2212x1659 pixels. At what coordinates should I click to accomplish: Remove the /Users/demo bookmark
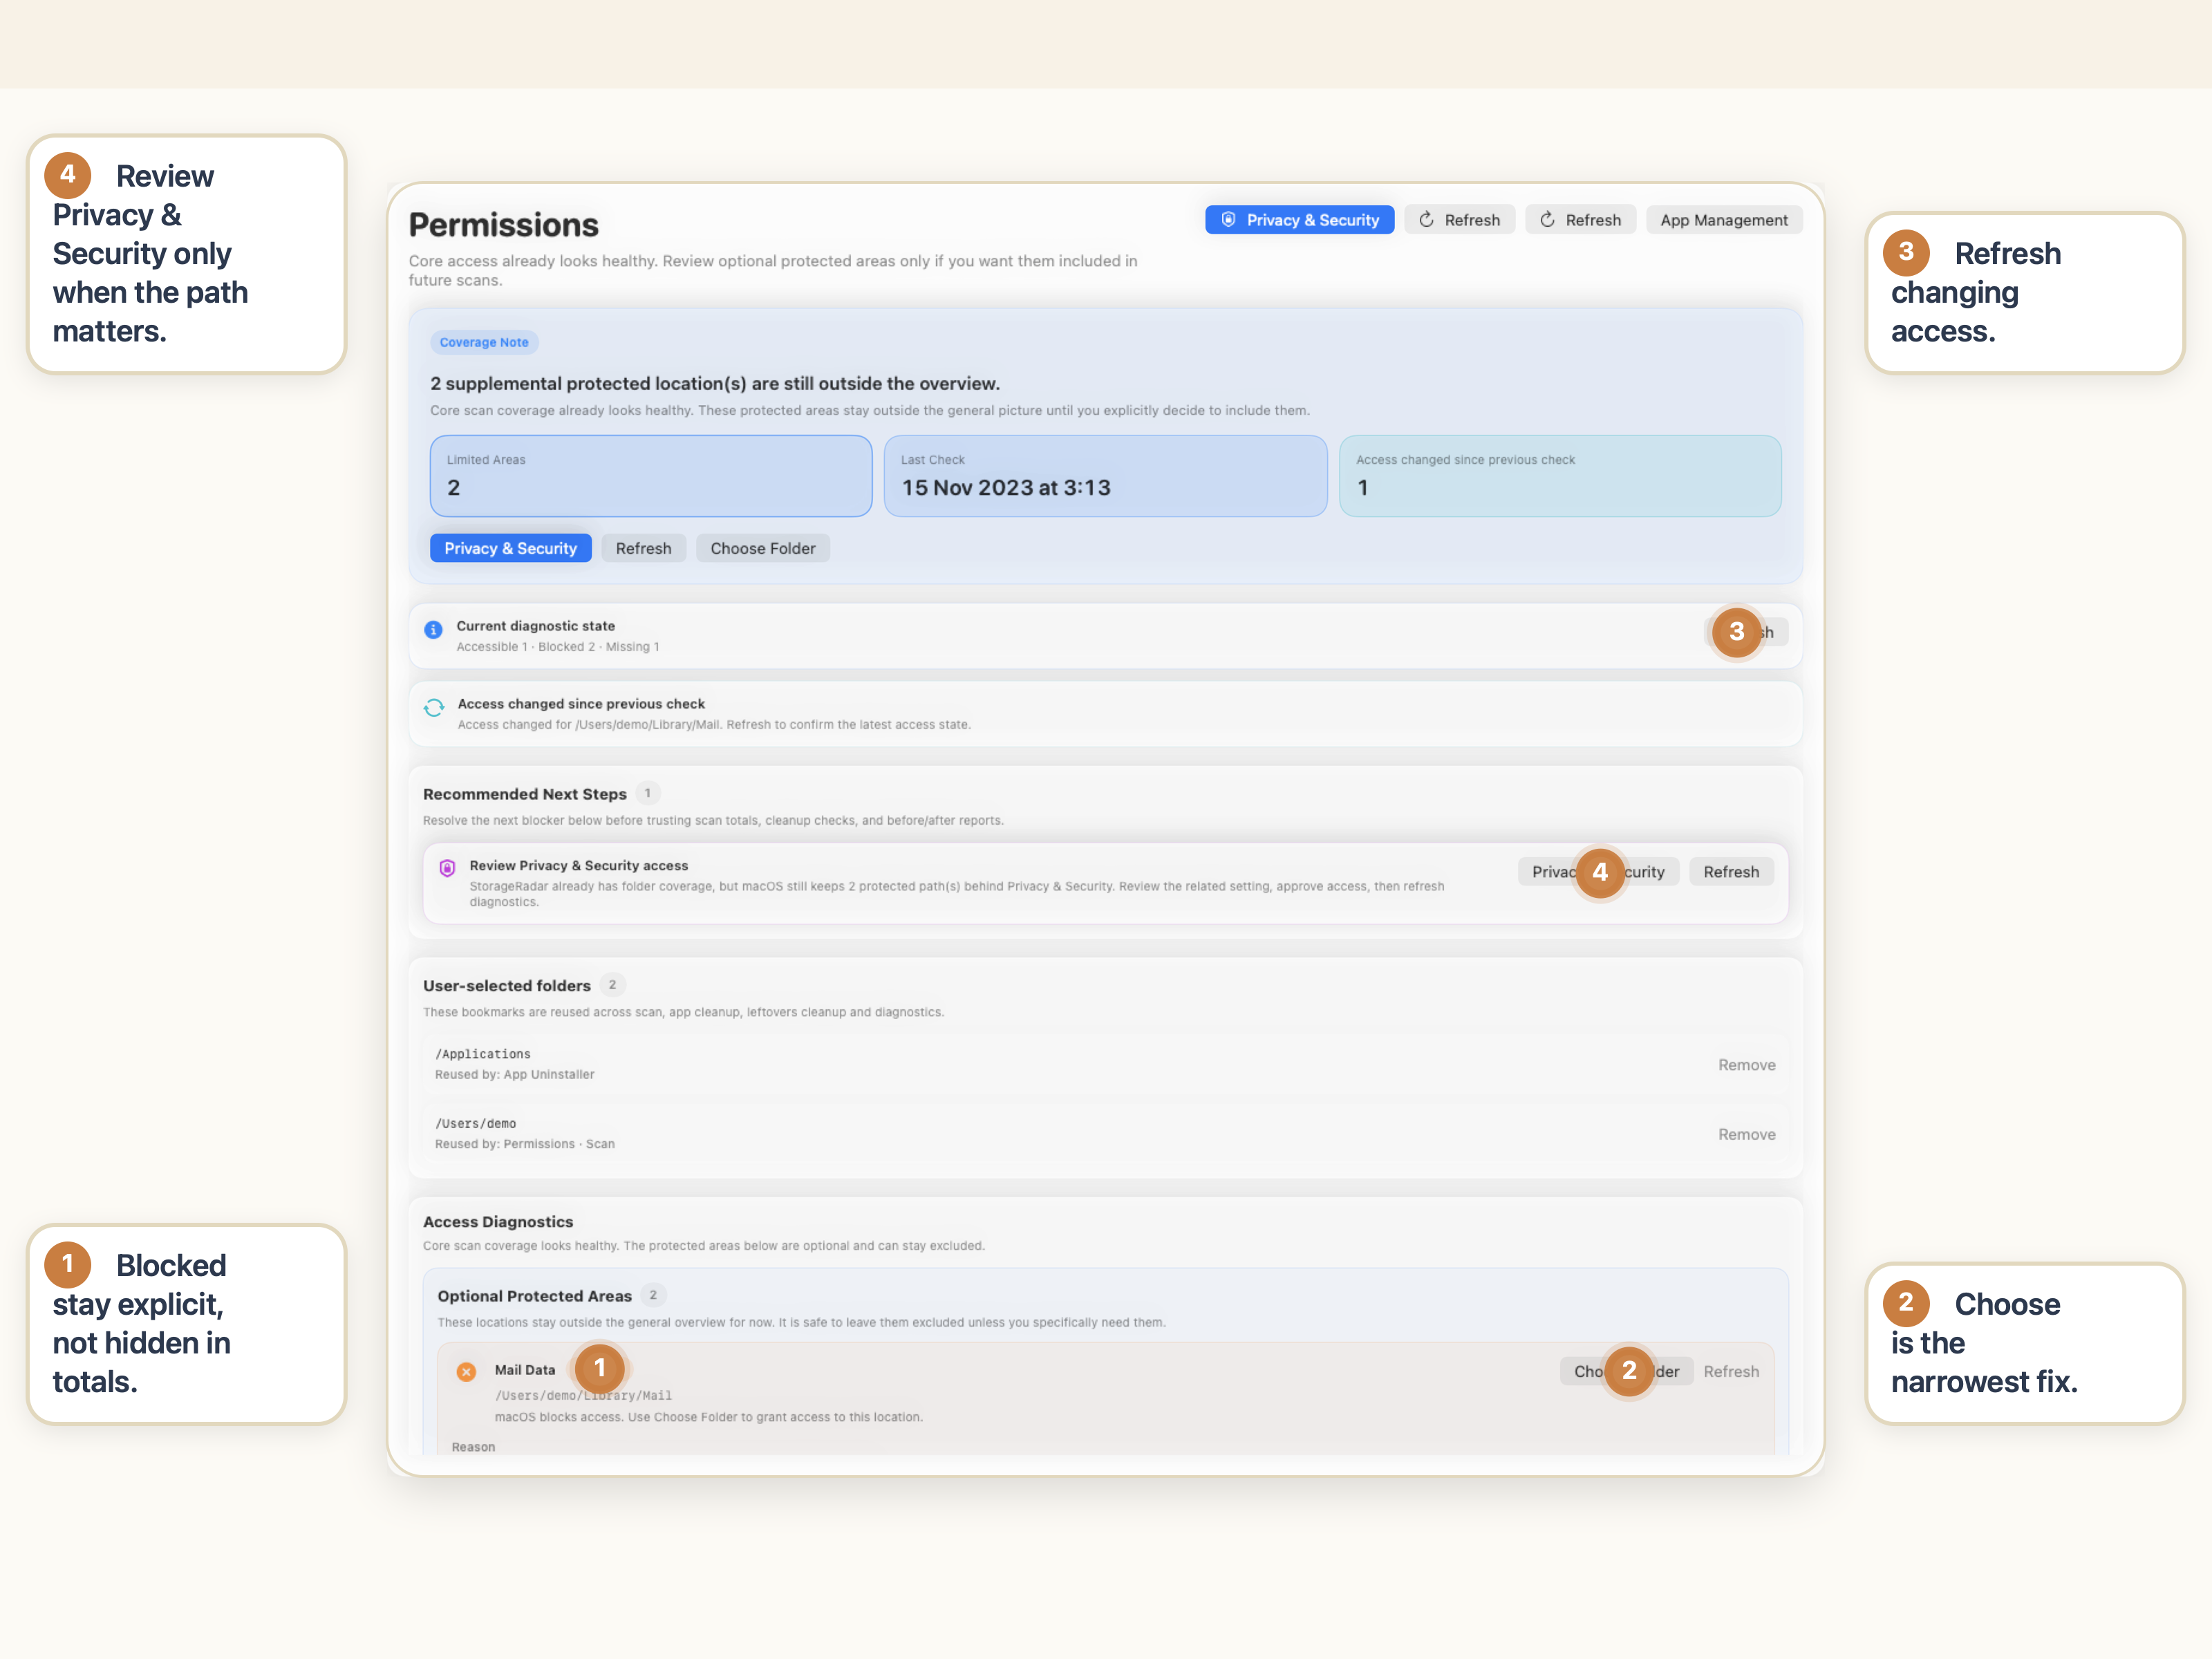coord(1747,1134)
